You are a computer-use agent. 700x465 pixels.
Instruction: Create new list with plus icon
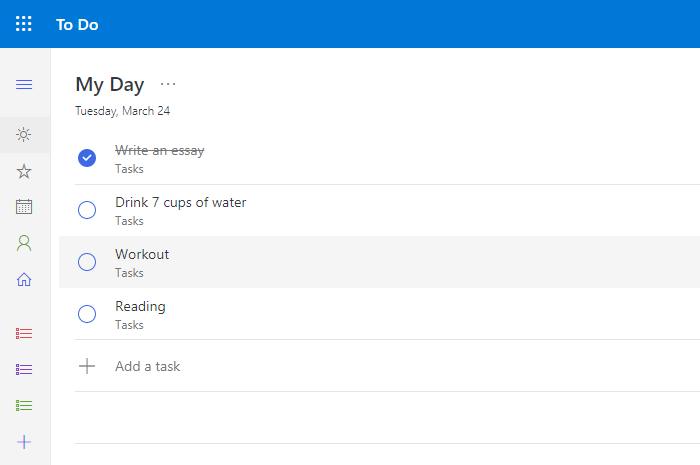click(x=24, y=441)
